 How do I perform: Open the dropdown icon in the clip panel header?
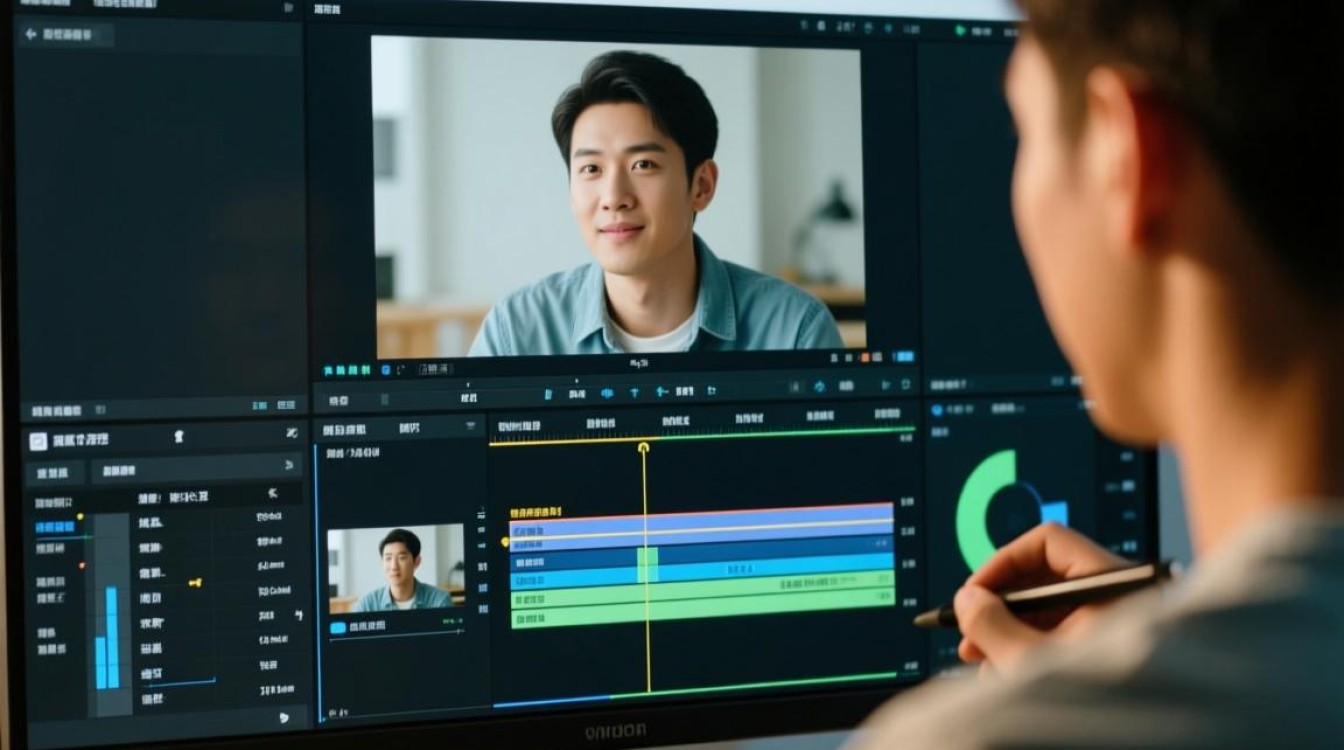point(472,427)
